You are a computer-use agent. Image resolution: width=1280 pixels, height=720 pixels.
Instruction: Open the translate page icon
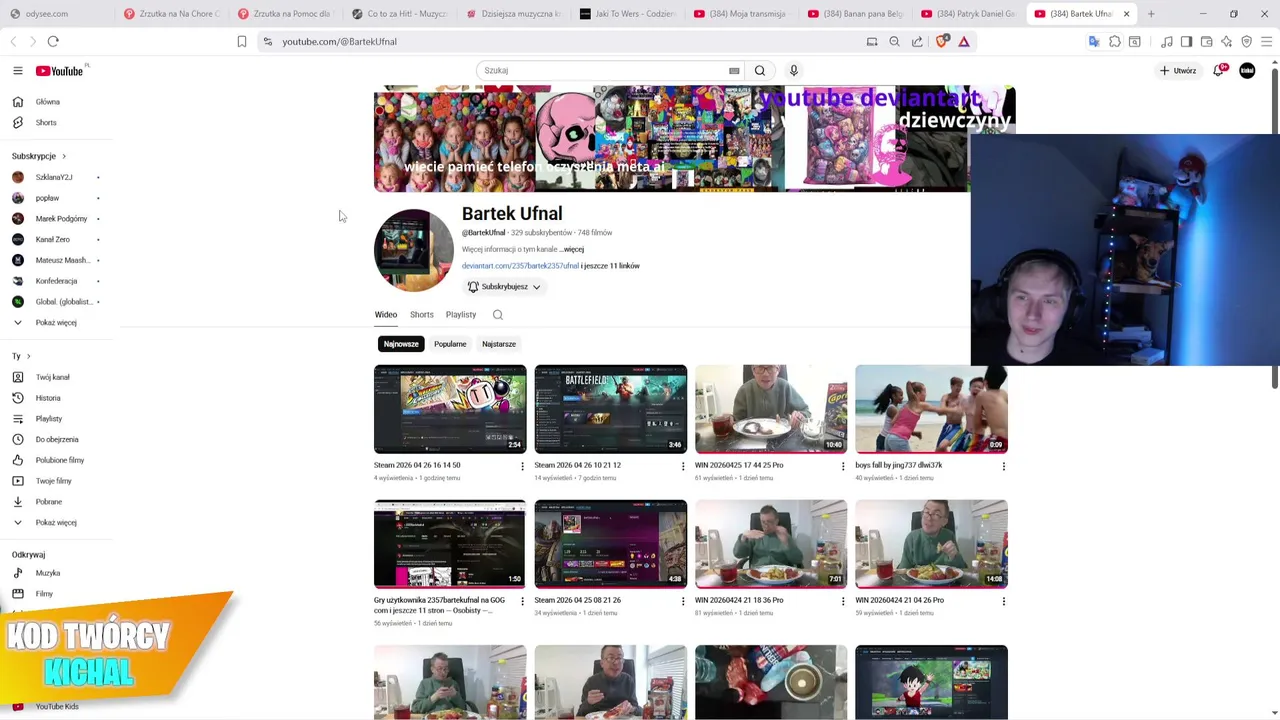1094,41
